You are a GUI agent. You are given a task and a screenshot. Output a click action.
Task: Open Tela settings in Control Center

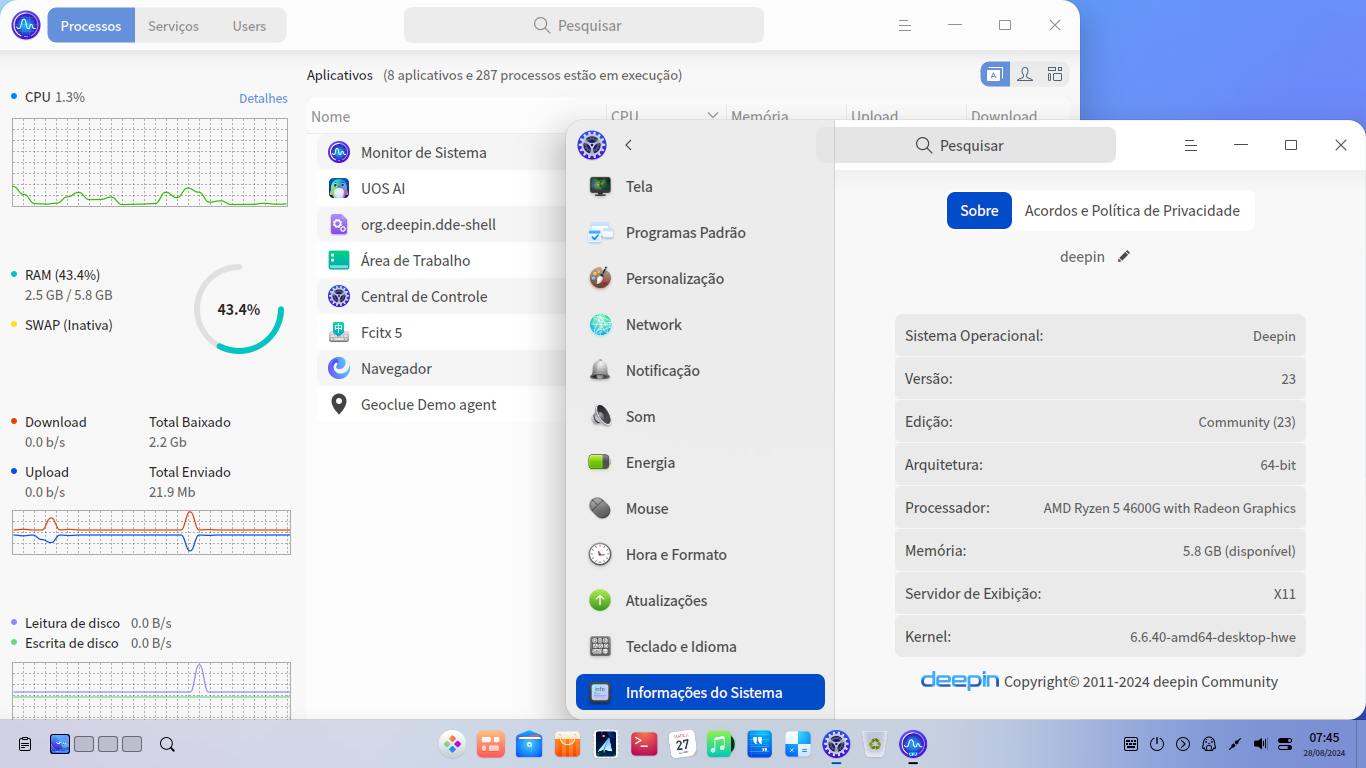700,187
